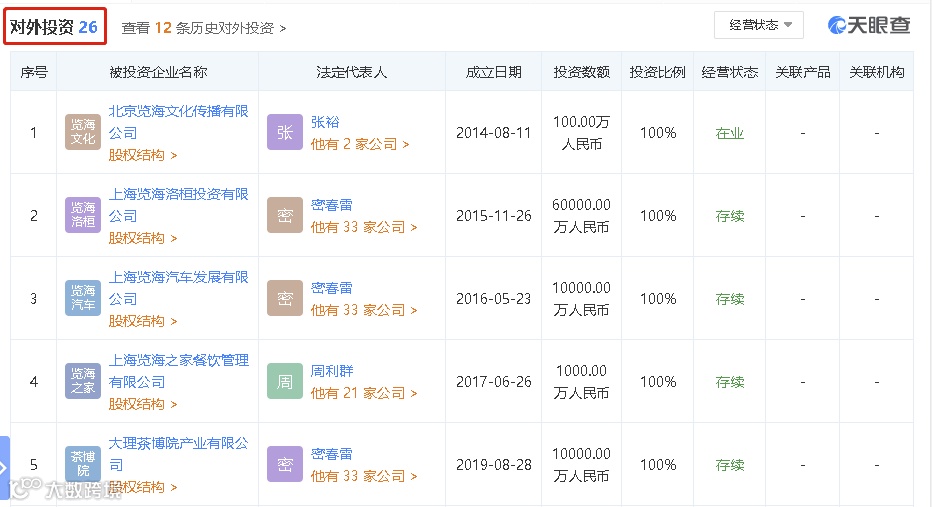Click the 被投资企业名称 column header
The image size is (932, 507).
point(158,72)
